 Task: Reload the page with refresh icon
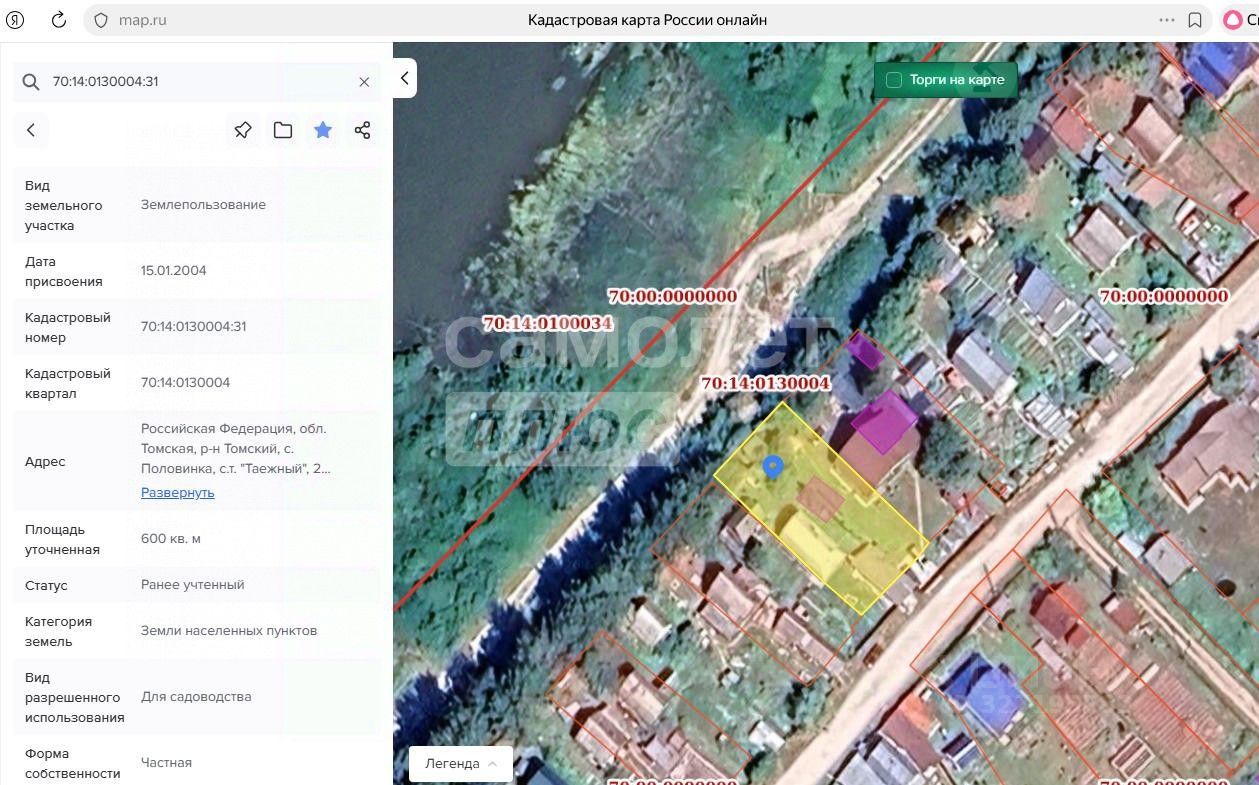pos(58,20)
